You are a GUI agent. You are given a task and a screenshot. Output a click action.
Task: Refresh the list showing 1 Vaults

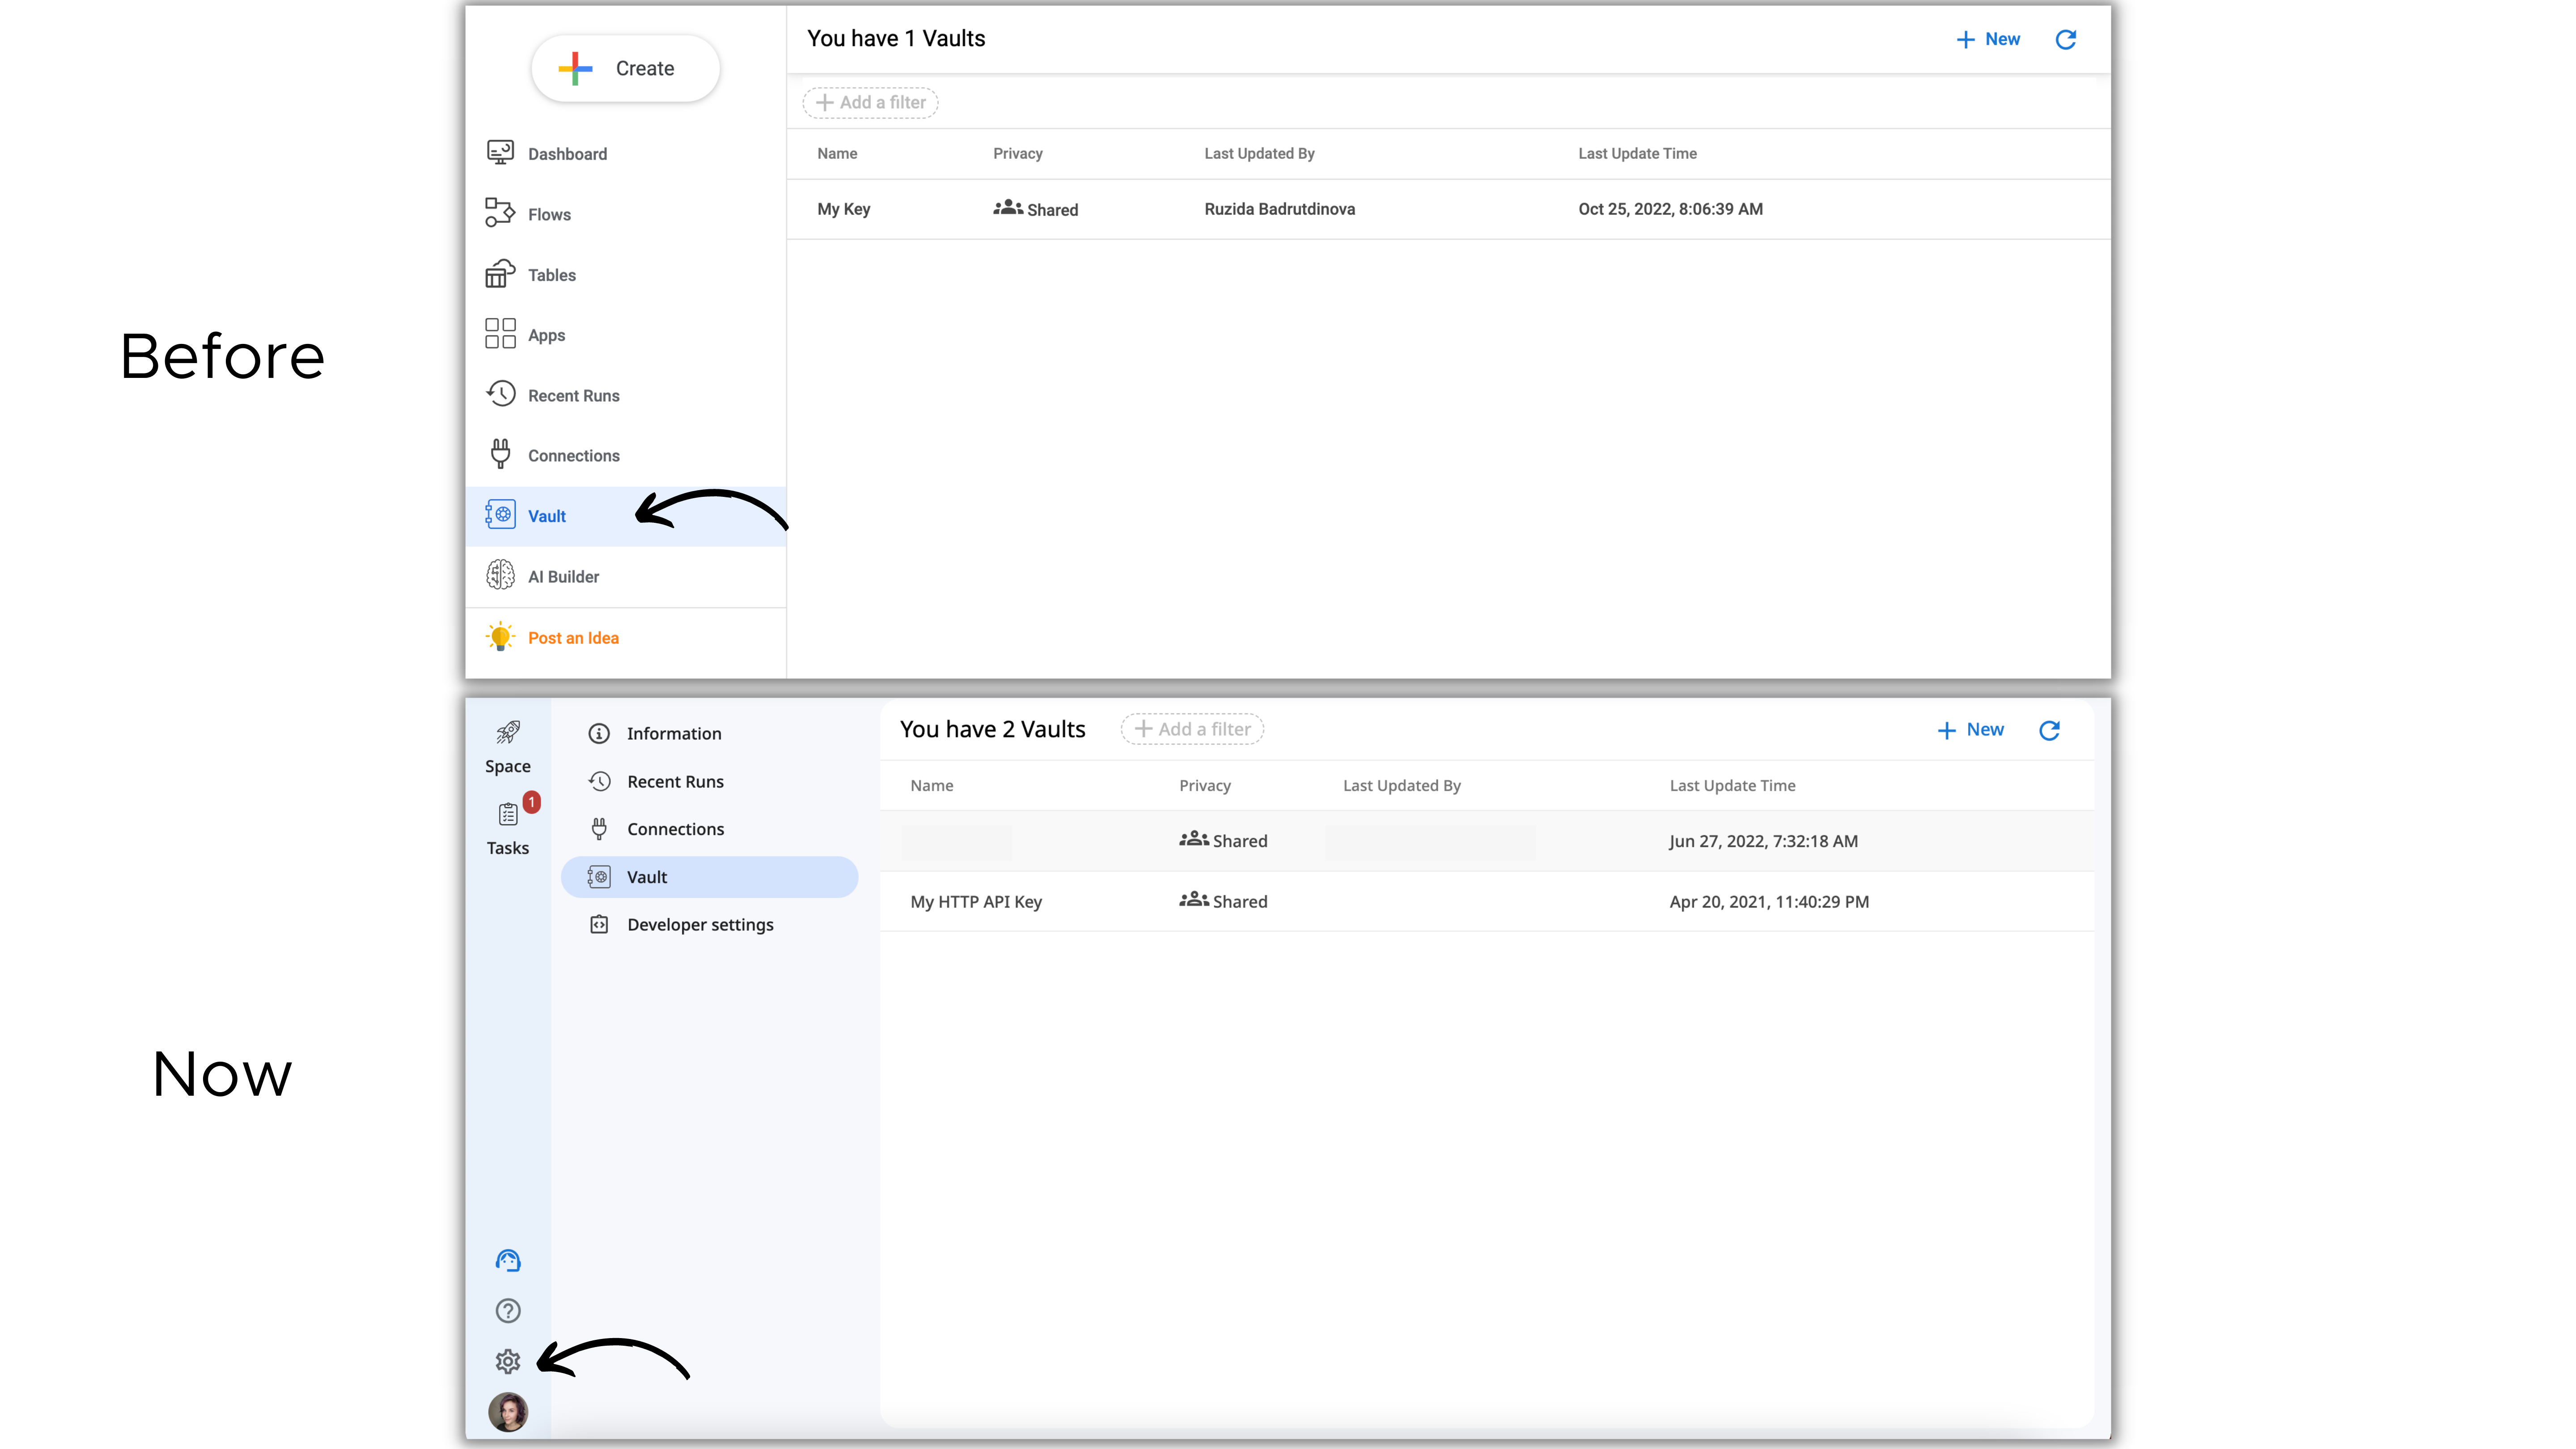[x=2065, y=39]
